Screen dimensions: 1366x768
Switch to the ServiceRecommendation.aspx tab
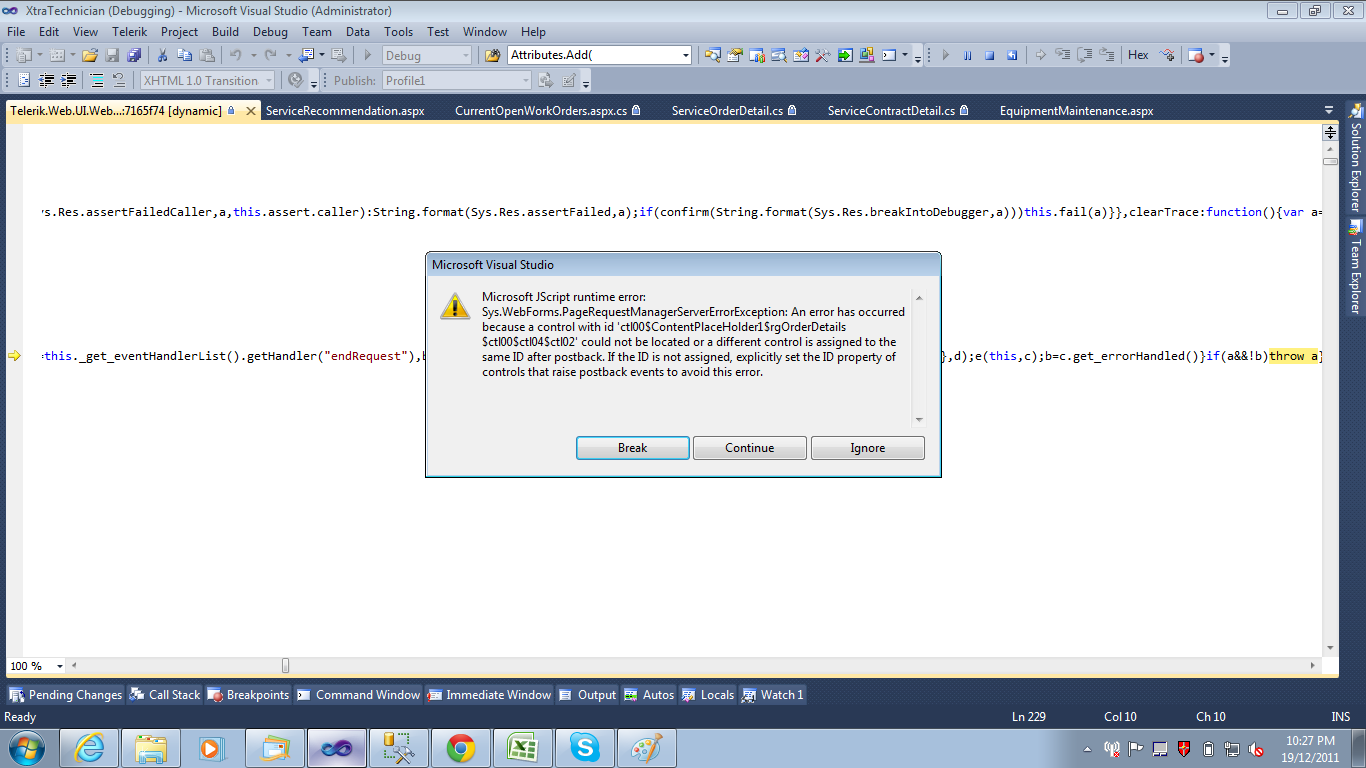[x=345, y=111]
